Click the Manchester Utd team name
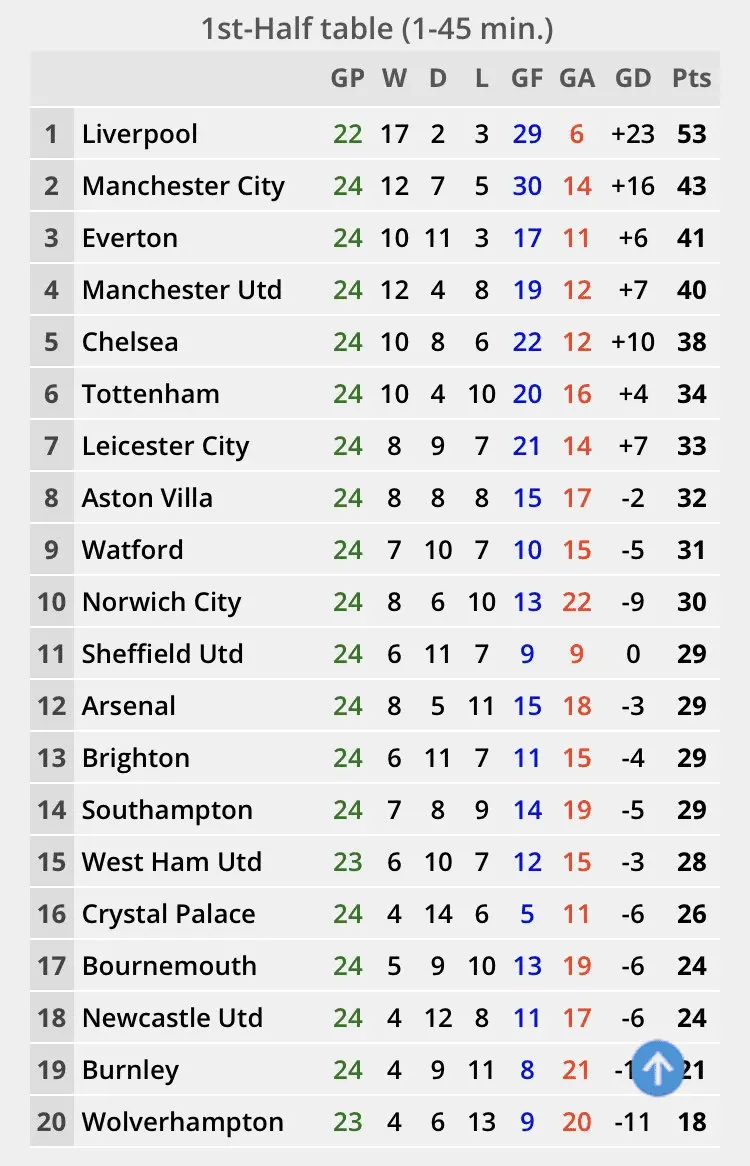The height and width of the screenshot is (1166, 750). pyautogui.click(x=182, y=290)
